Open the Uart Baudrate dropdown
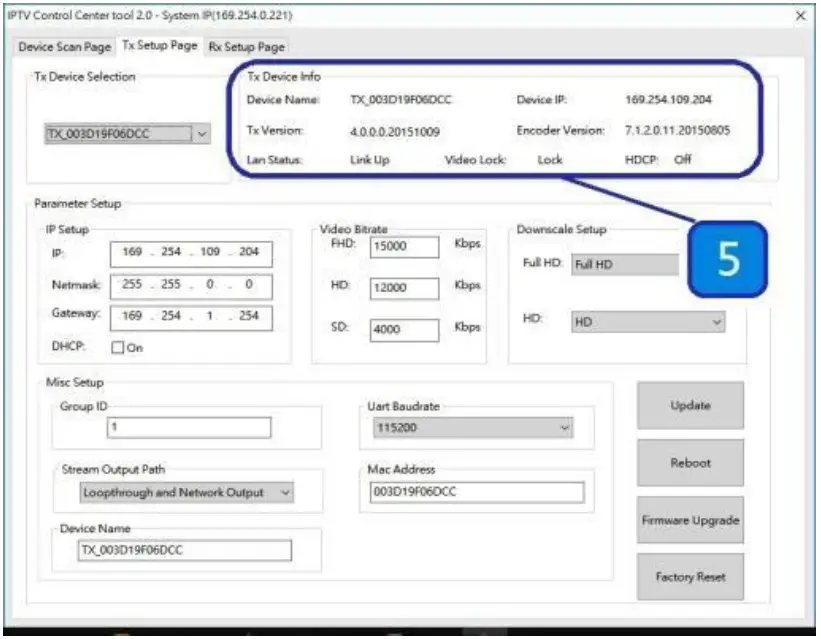 point(473,428)
